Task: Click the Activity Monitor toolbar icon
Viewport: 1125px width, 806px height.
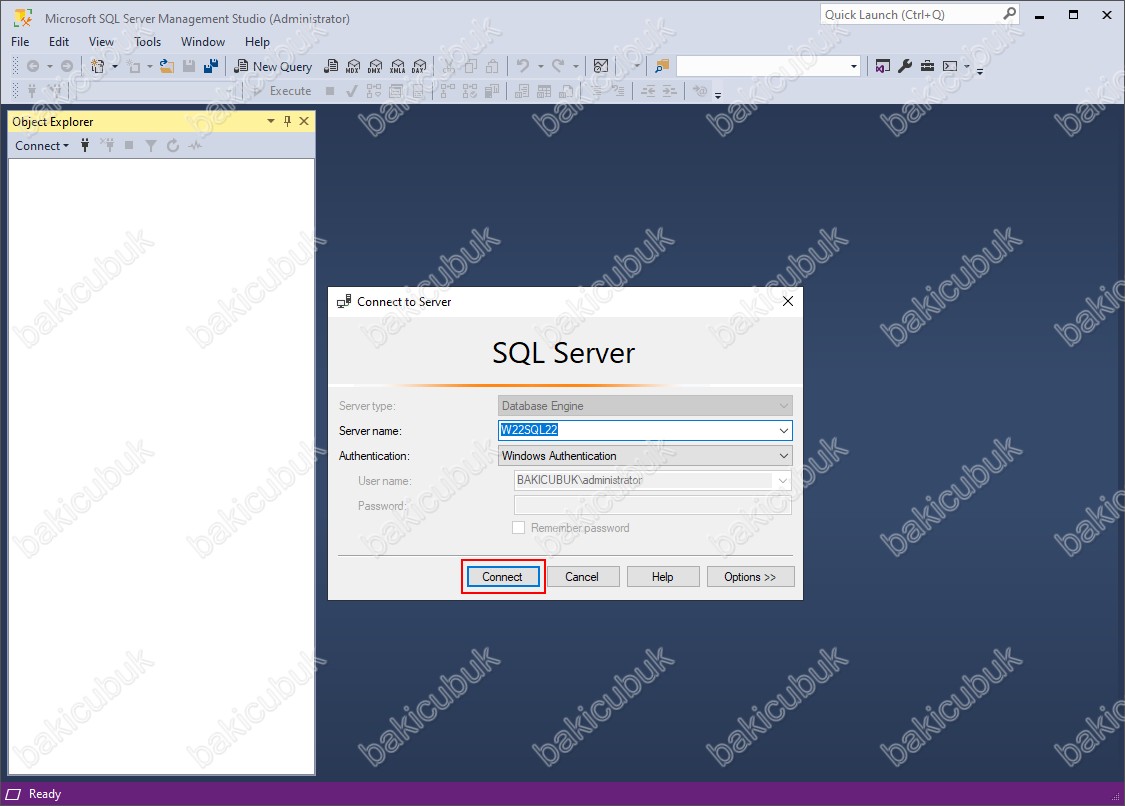Action: pyautogui.click(x=601, y=66)
